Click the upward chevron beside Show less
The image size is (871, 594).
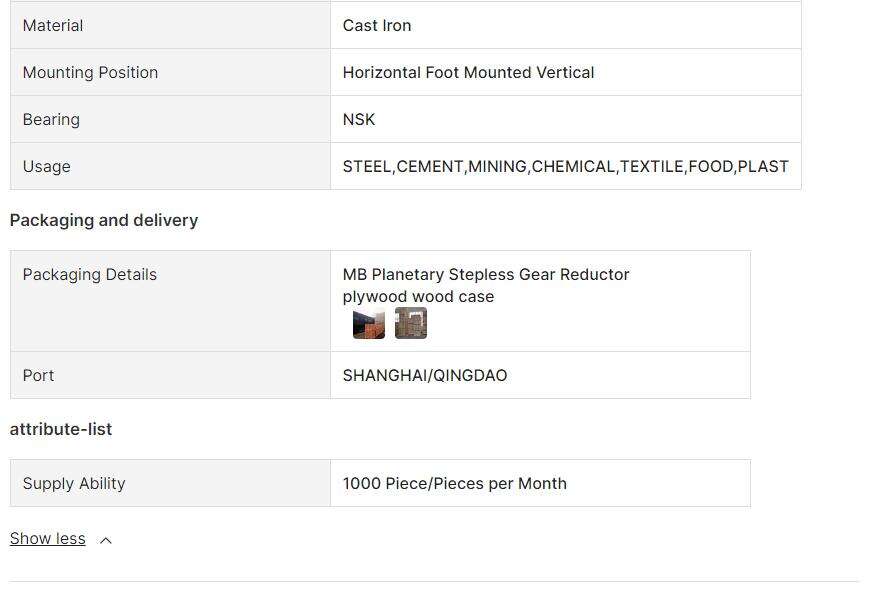pos(106,540)
